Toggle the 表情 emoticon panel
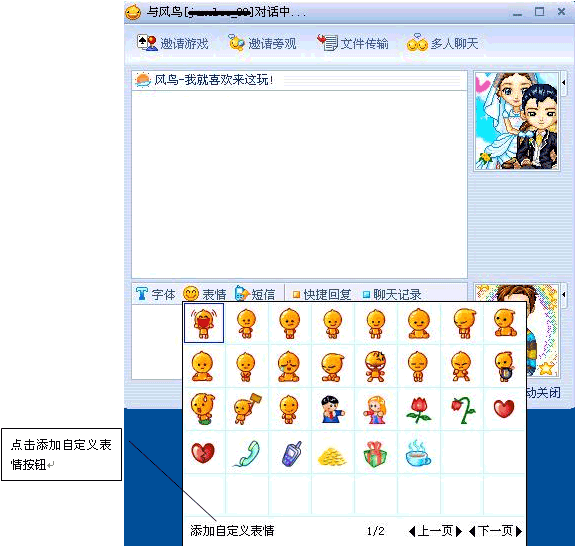The height and width of the screenshot is (546, 575). point(205,294)
